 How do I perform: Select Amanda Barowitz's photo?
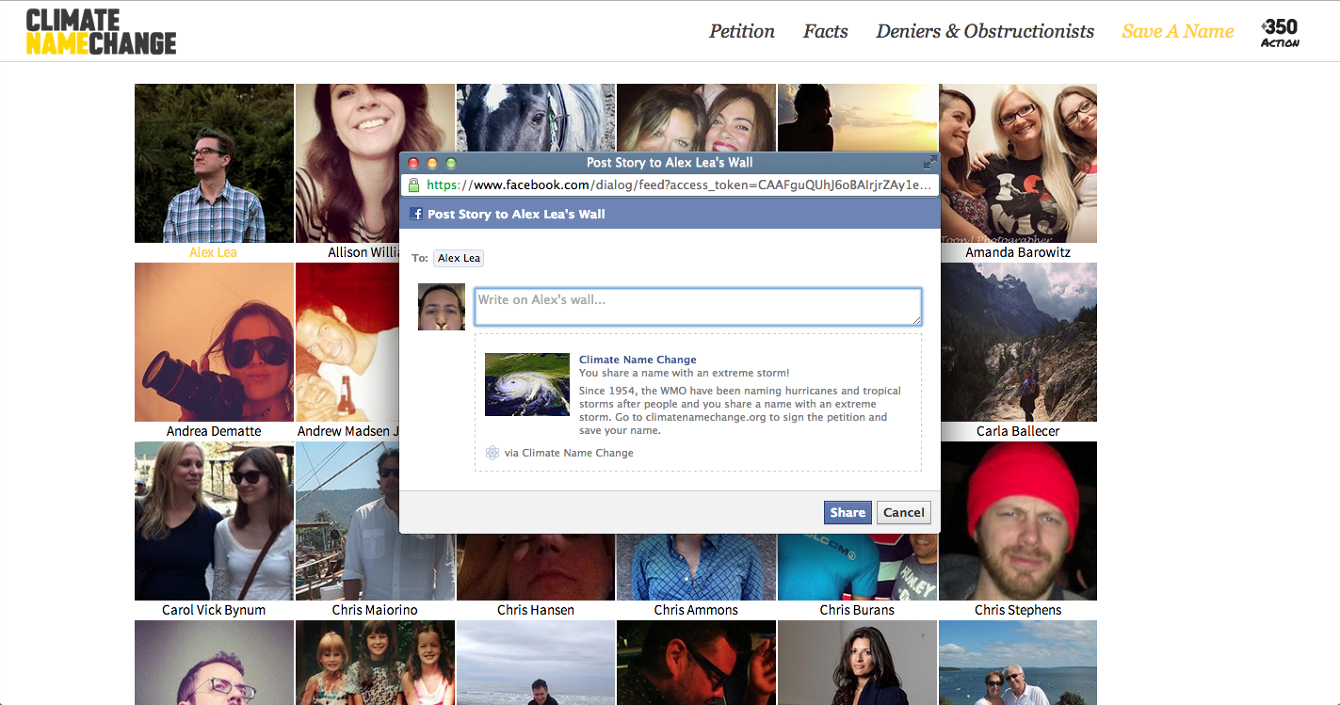(x=1018, y=163)
